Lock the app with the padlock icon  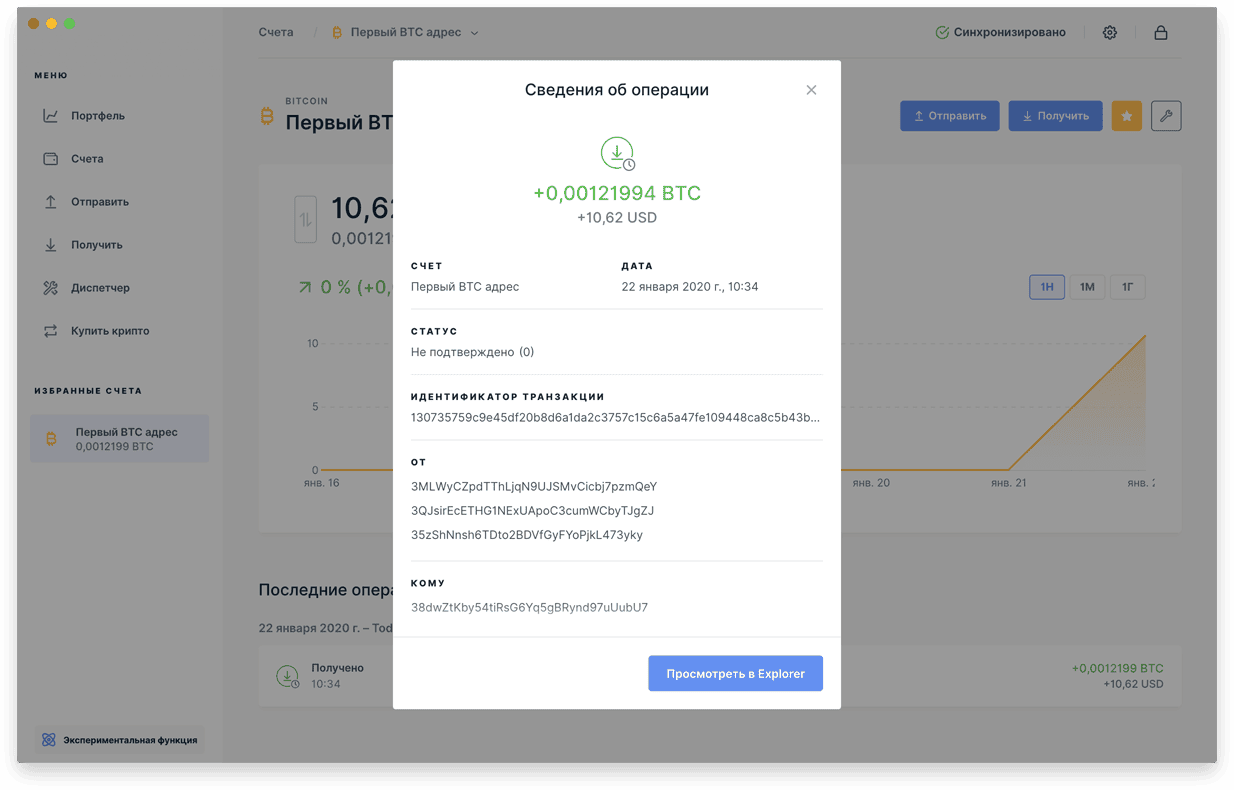(x=1161, y=32)
